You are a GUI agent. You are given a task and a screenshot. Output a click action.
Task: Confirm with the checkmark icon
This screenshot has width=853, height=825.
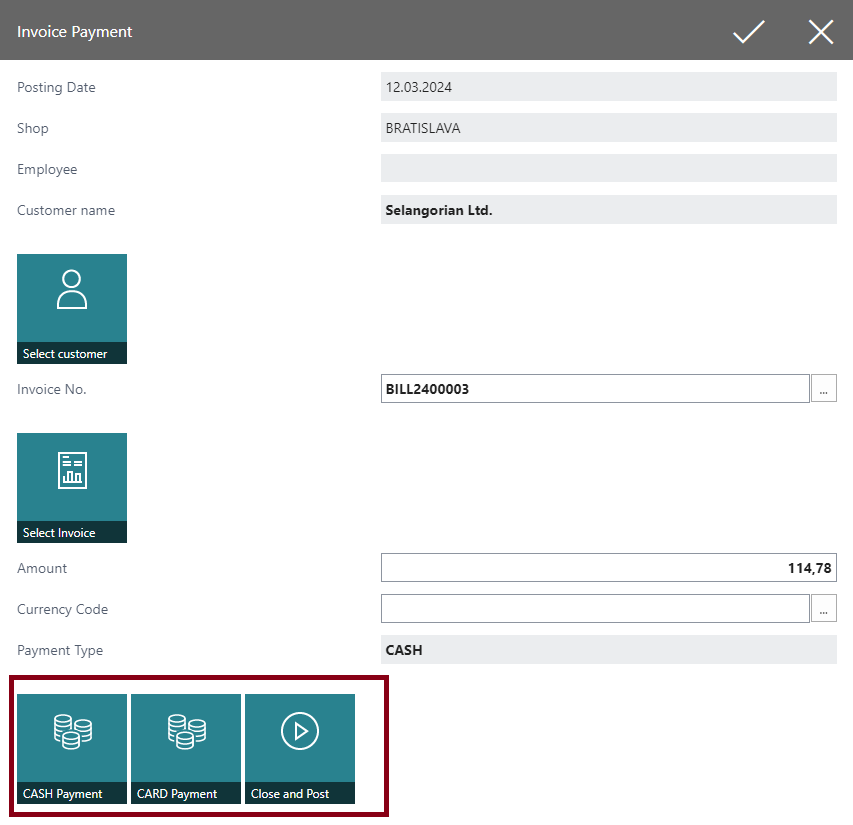(x=749, y=32)
